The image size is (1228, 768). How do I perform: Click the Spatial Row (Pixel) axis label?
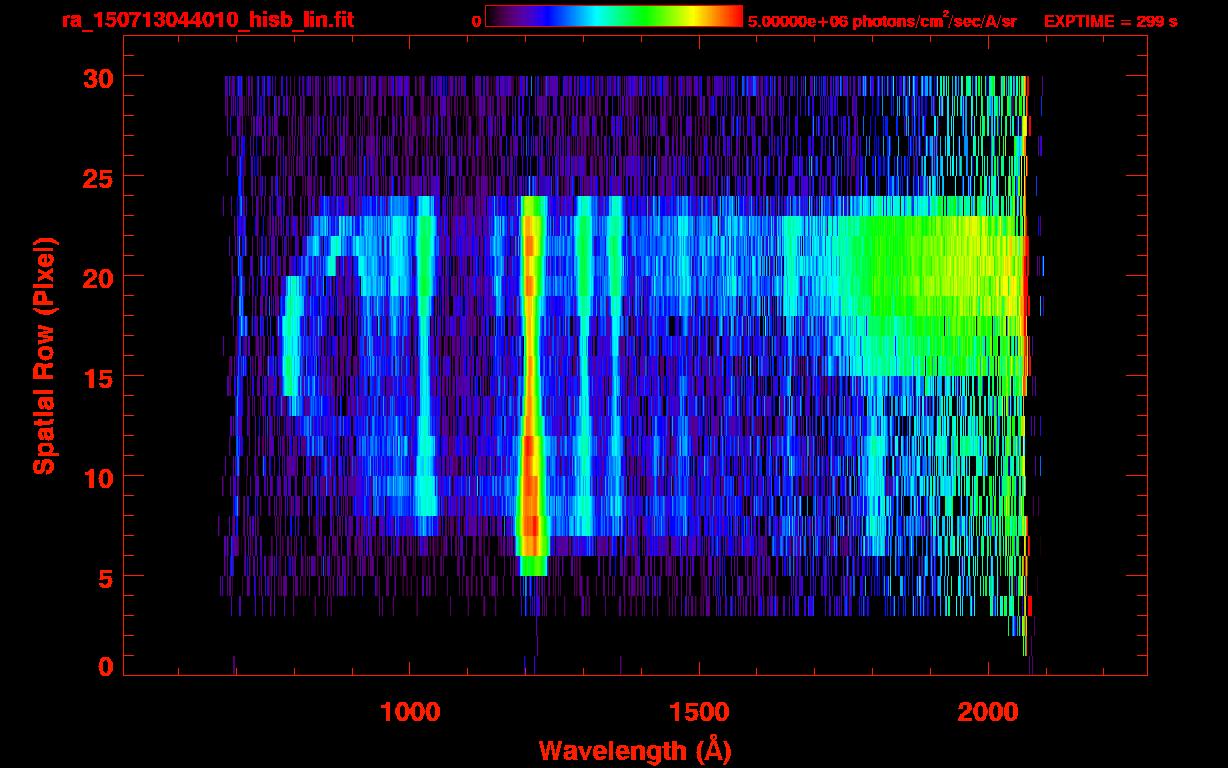pos(43,355)
